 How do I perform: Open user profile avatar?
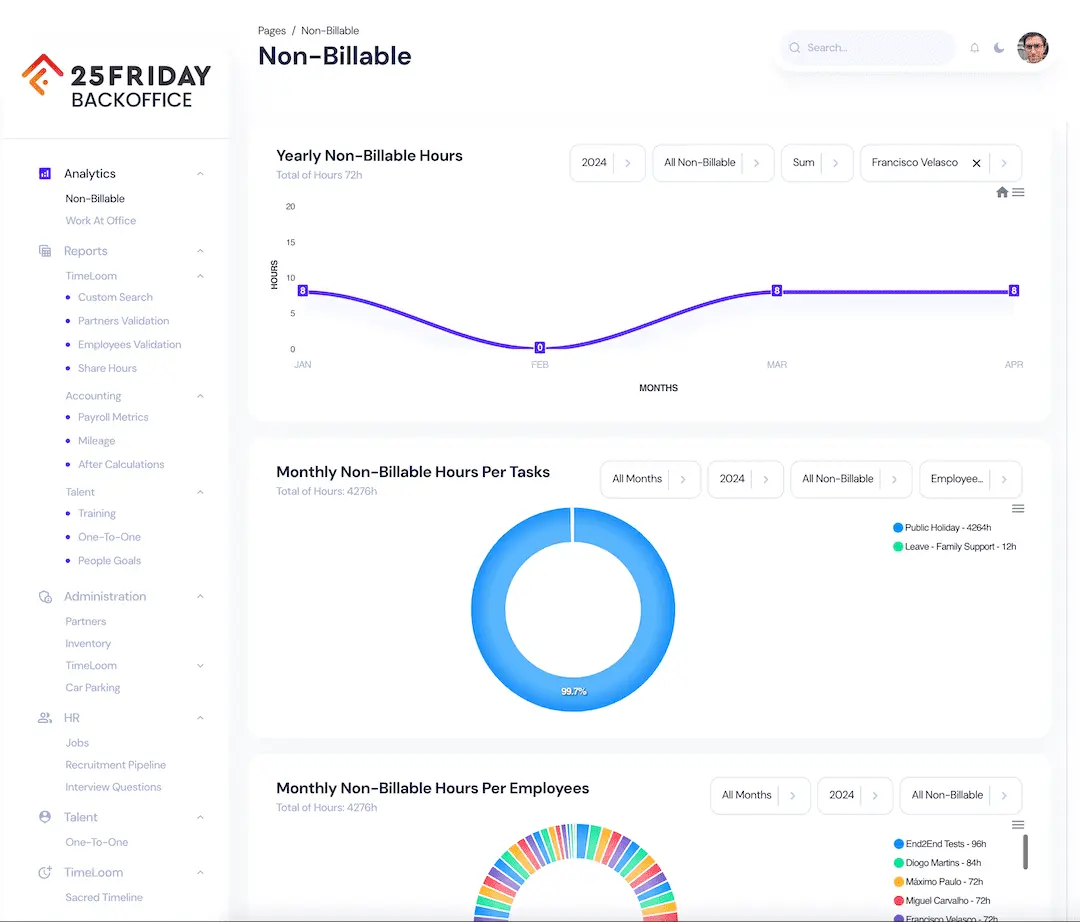tap(1033, 47)
